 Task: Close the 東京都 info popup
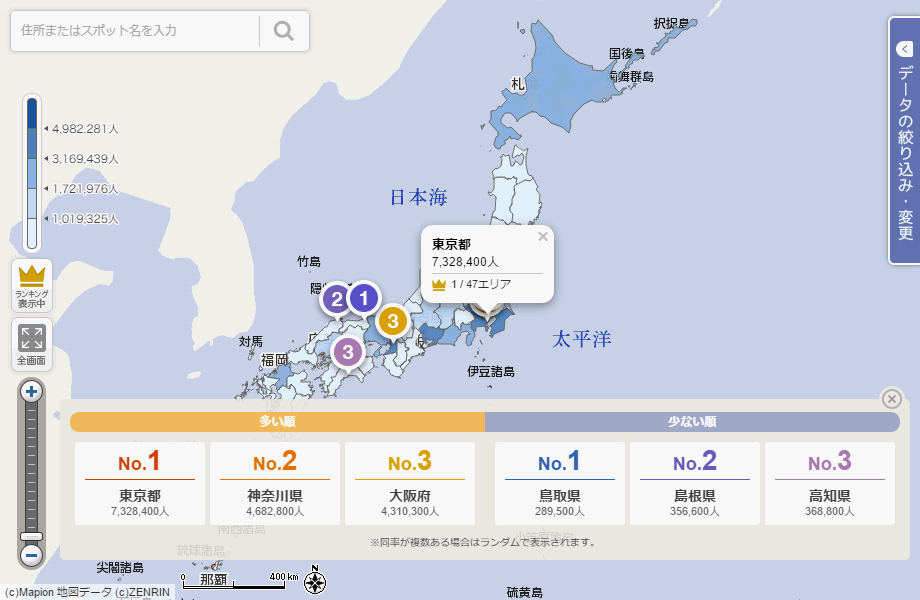point(543,237)
